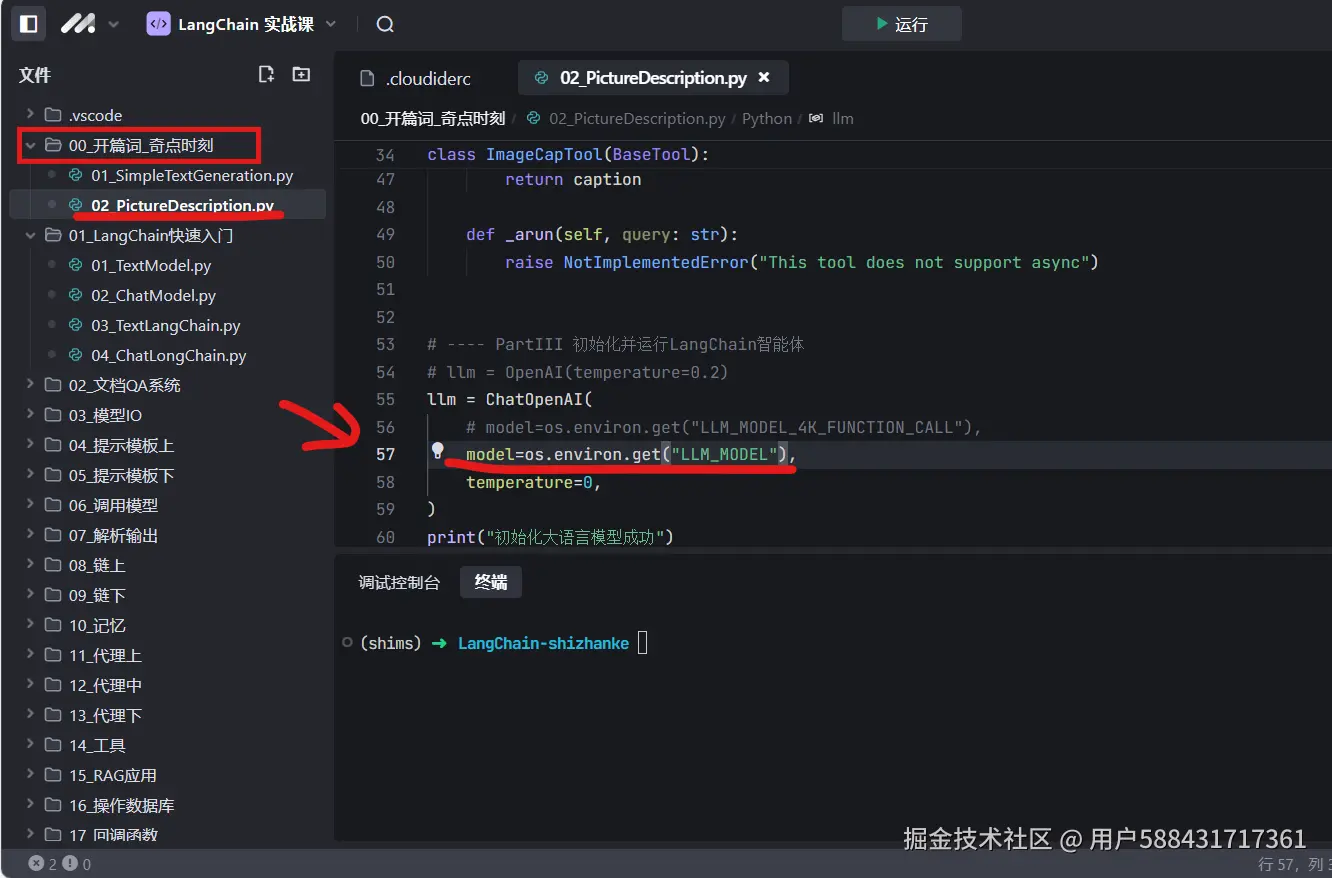
Task: Click on temperature=0 code line
Action: pos(533,482)
